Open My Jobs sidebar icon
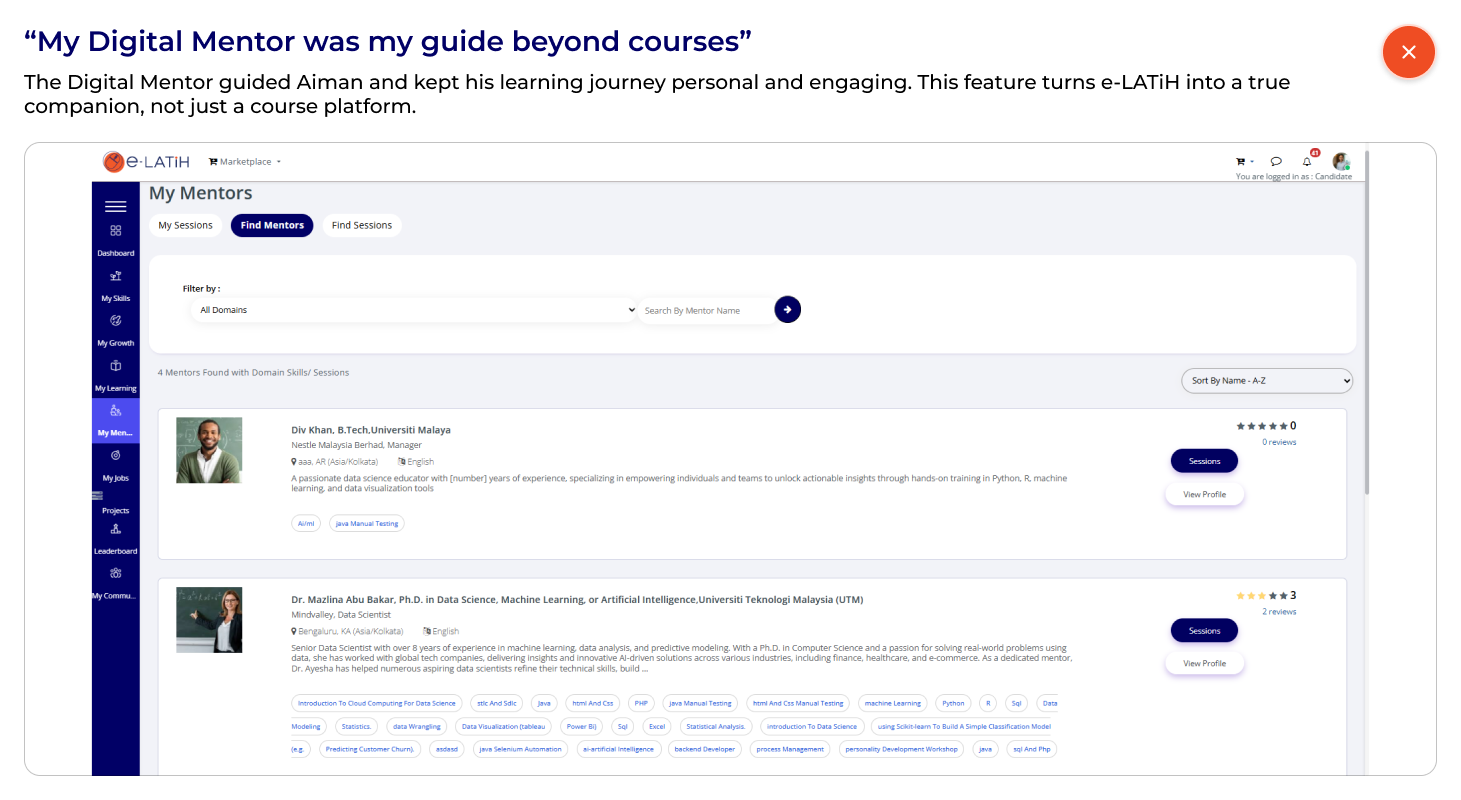The height and width of the screenshot is (800, 1461). tap(116, 465)
